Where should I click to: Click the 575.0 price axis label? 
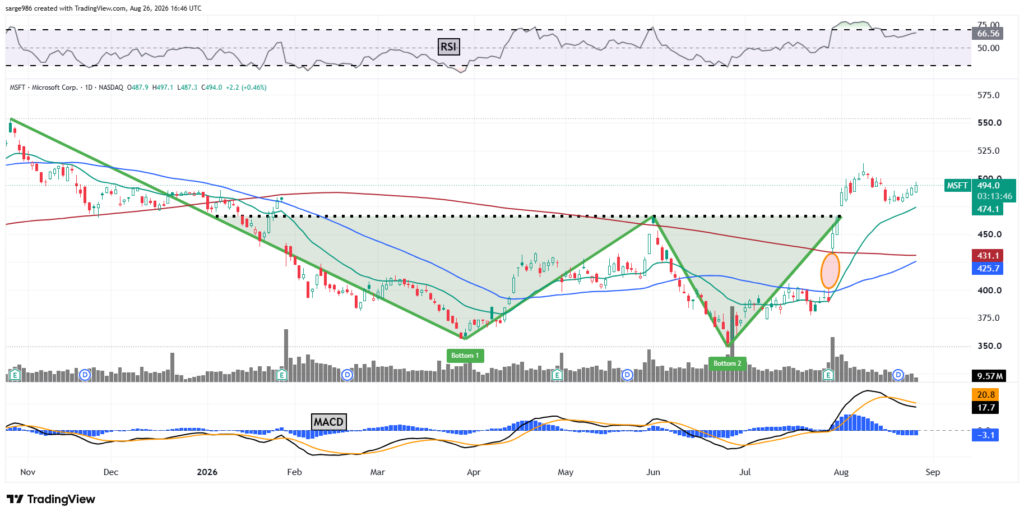989,95
